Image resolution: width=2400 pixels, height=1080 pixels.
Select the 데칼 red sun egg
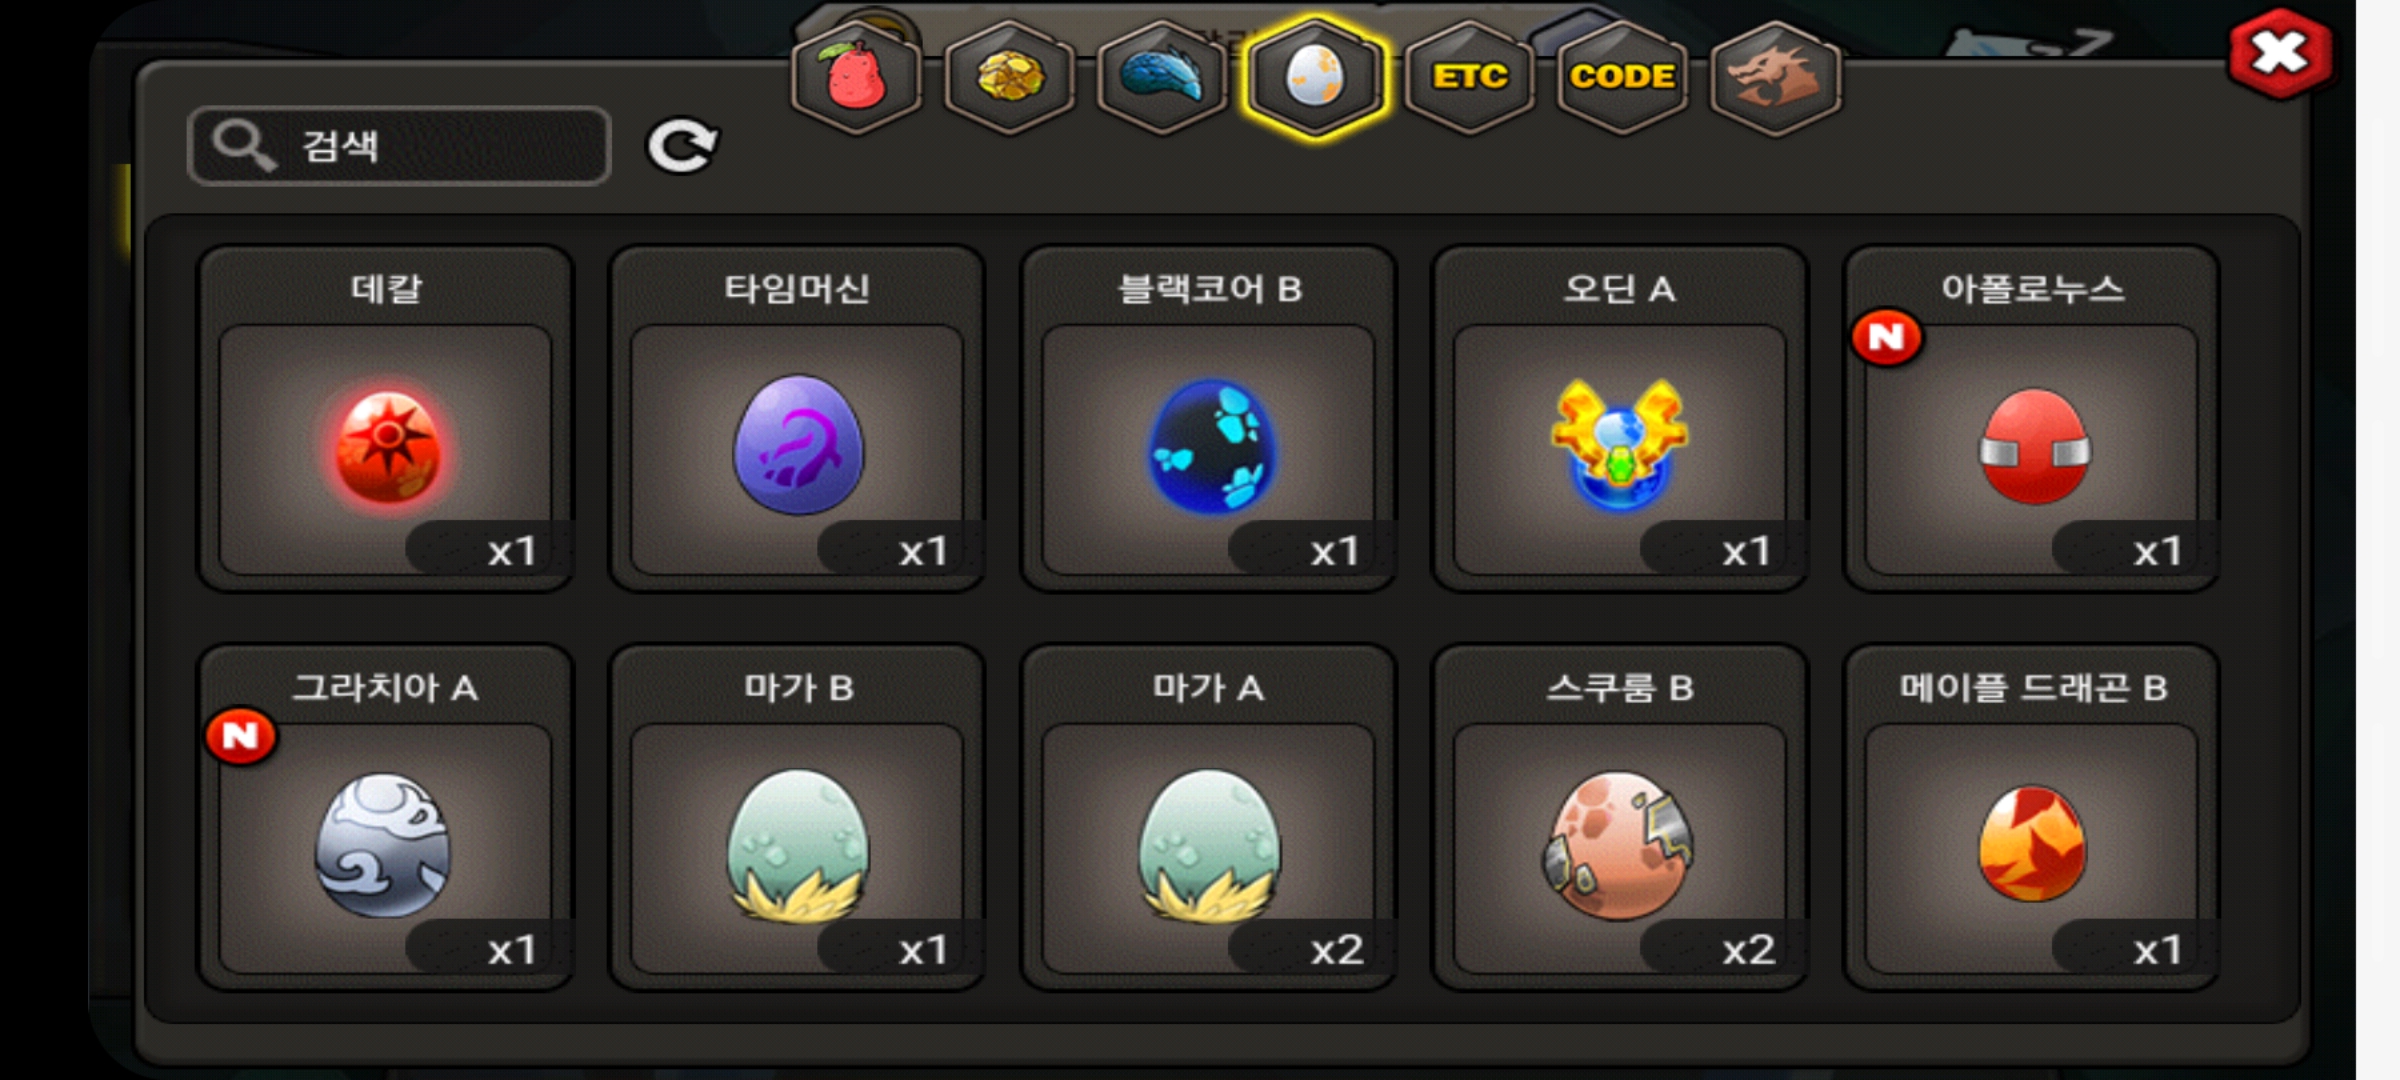385,418
